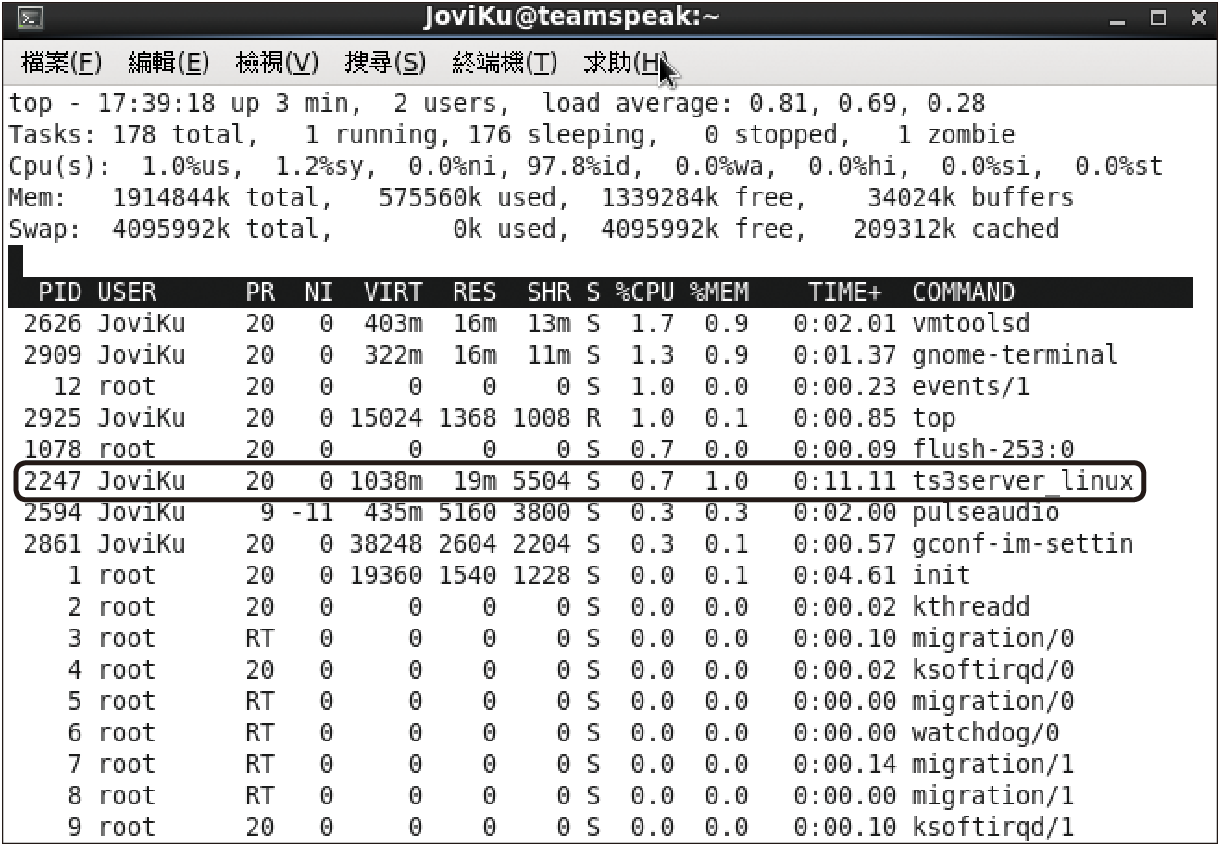Click the ksoftirqd/0 process name
This screenshot has width=1221, height=848.
[x=993, y=671]
